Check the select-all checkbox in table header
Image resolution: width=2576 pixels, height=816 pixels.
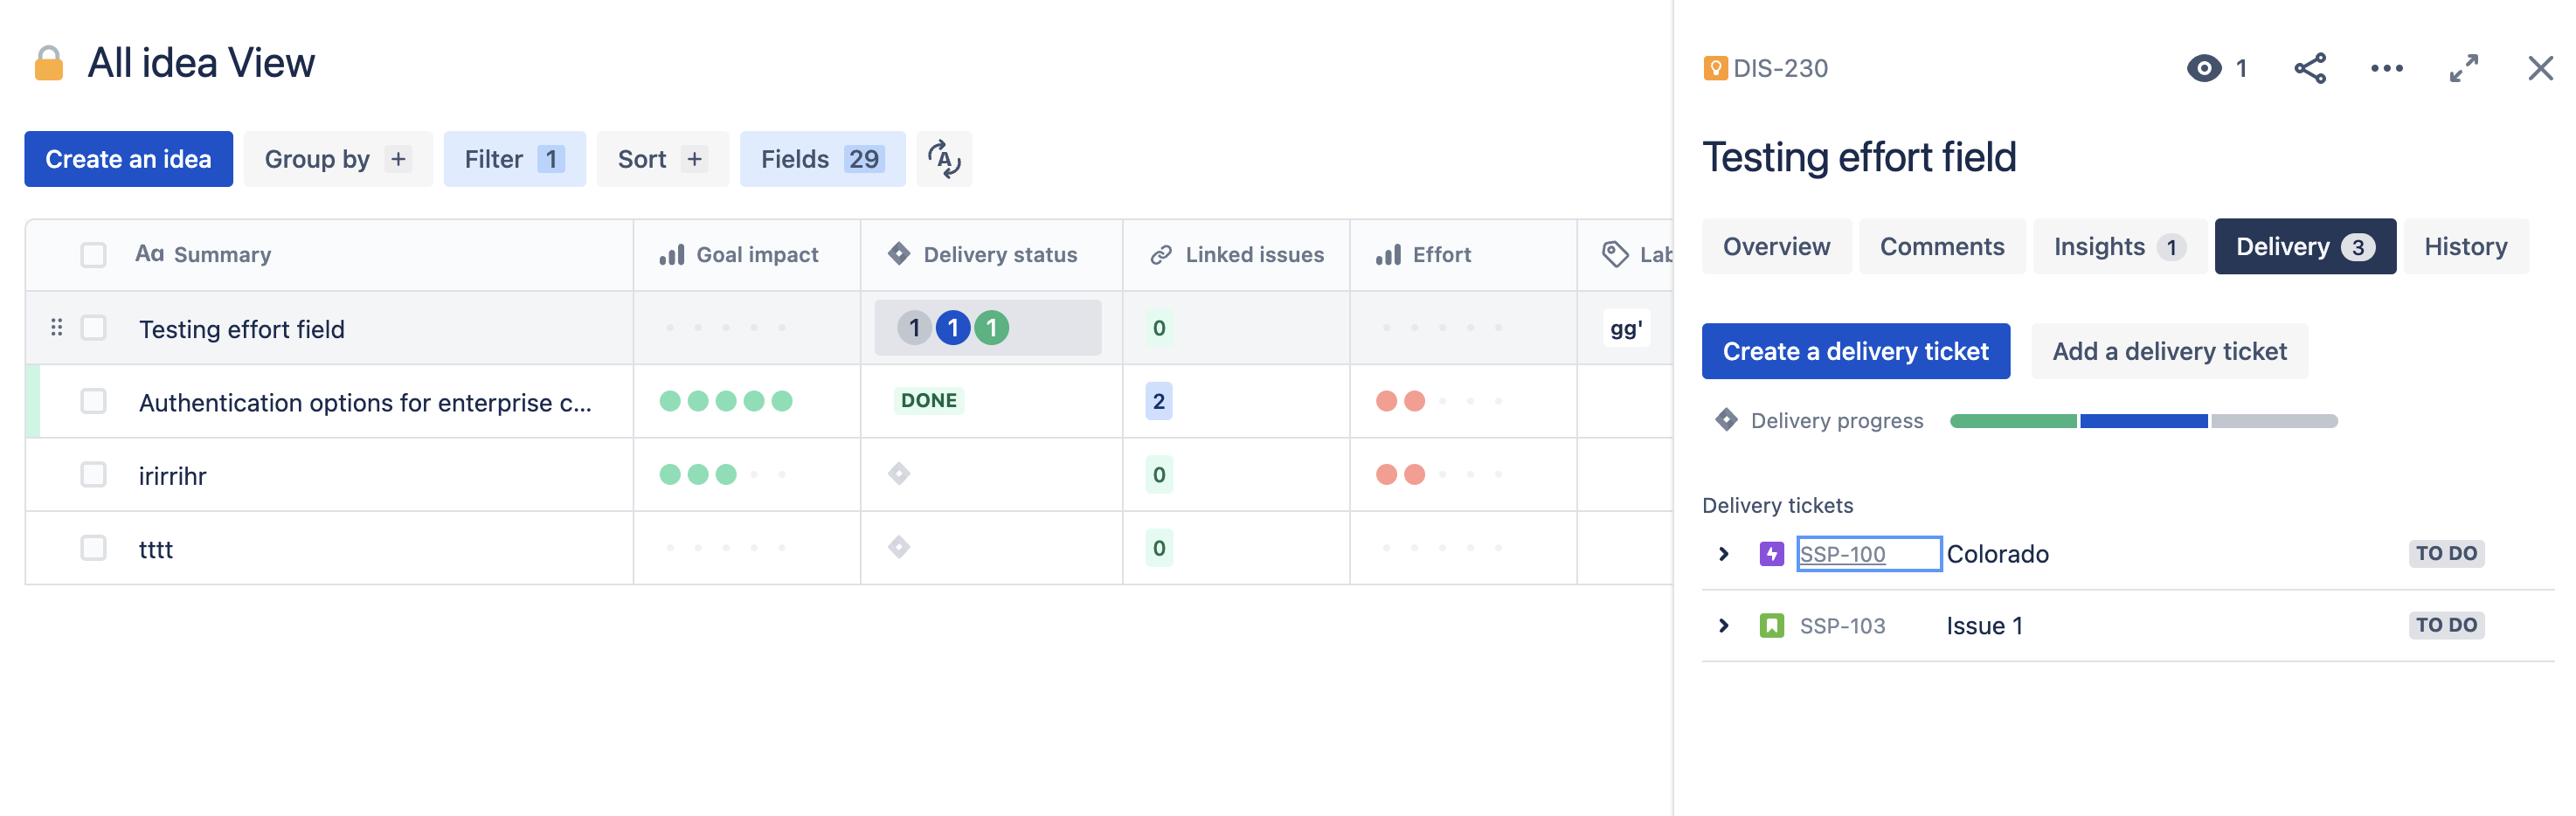click(93, 254)
